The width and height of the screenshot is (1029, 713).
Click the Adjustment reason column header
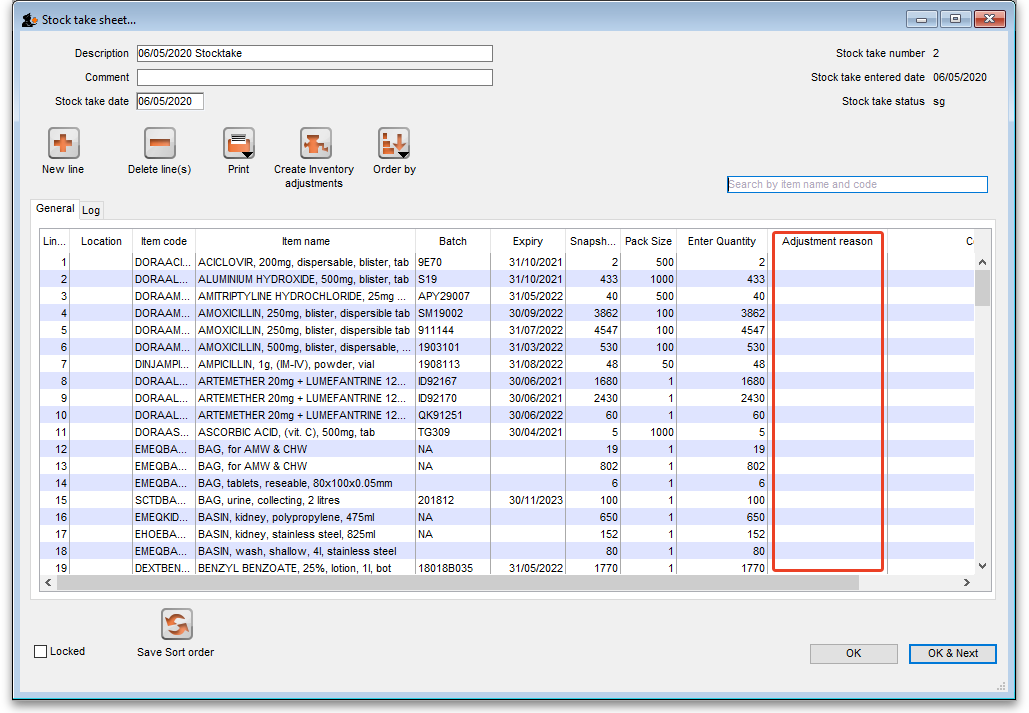pyautogui.click(x=827, y=241)
